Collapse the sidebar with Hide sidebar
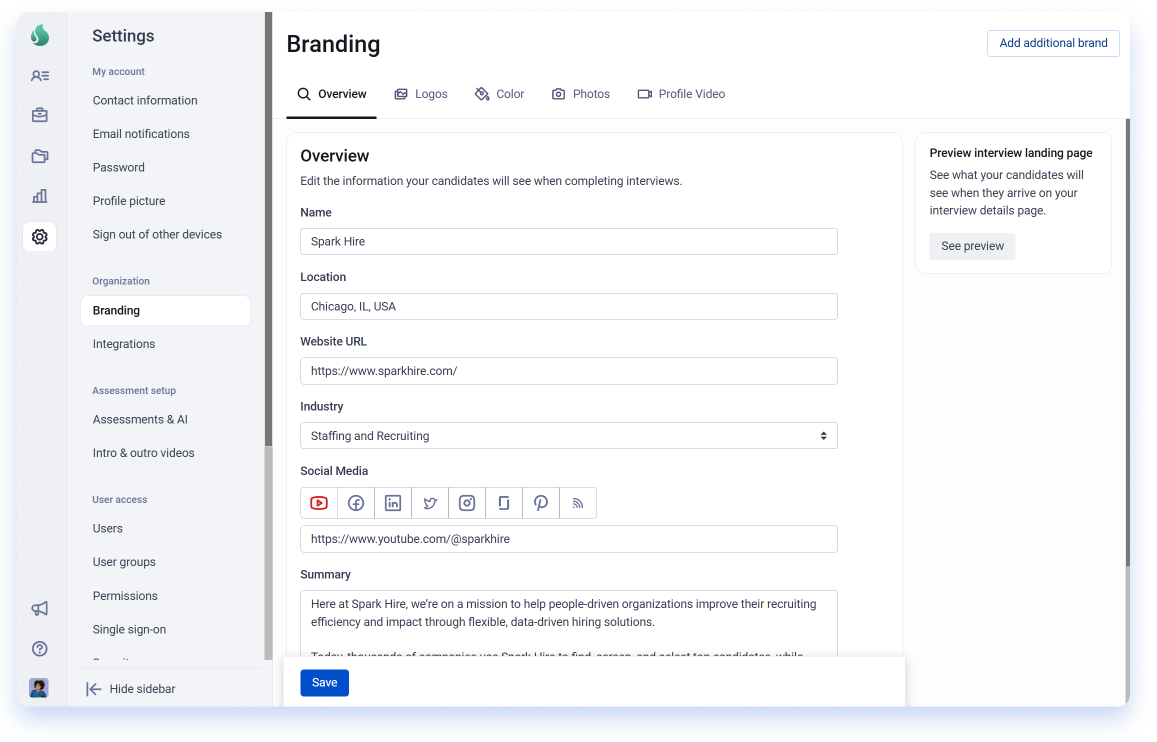Viewport: 1157px width, 742px height. click(x=131, y=689)
